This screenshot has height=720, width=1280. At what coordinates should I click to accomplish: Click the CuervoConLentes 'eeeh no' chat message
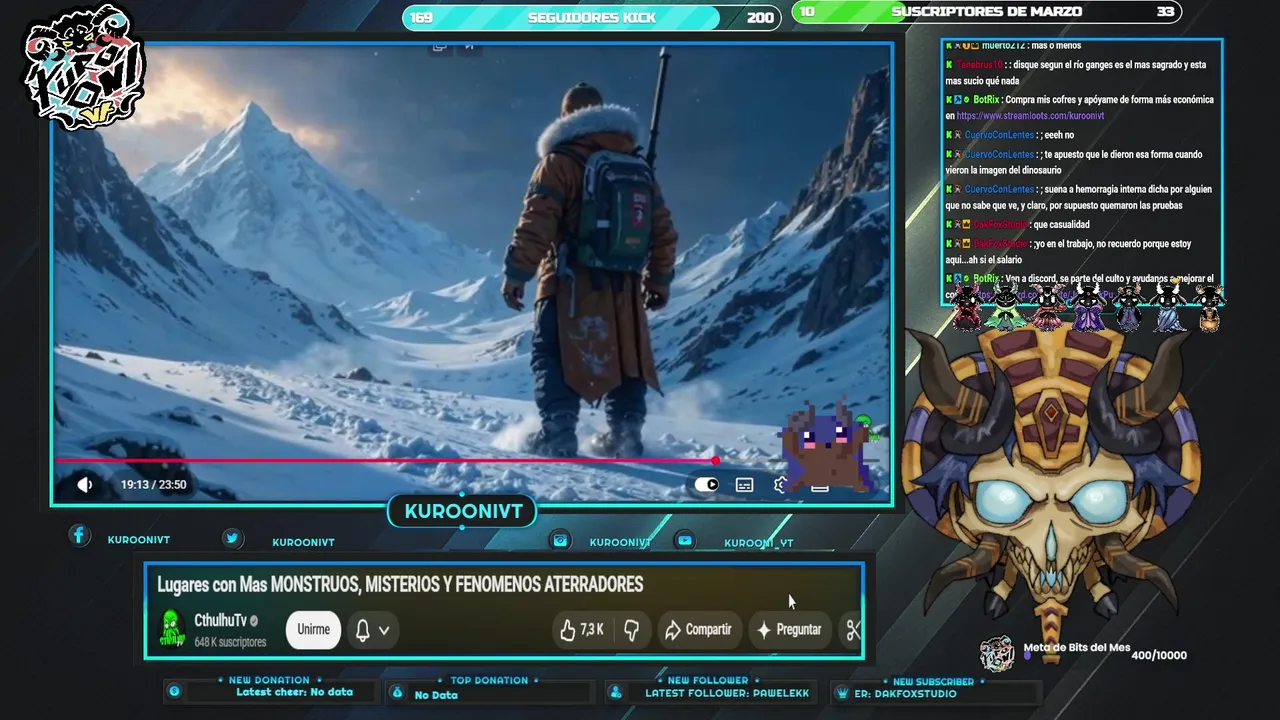coord(1009,135)
